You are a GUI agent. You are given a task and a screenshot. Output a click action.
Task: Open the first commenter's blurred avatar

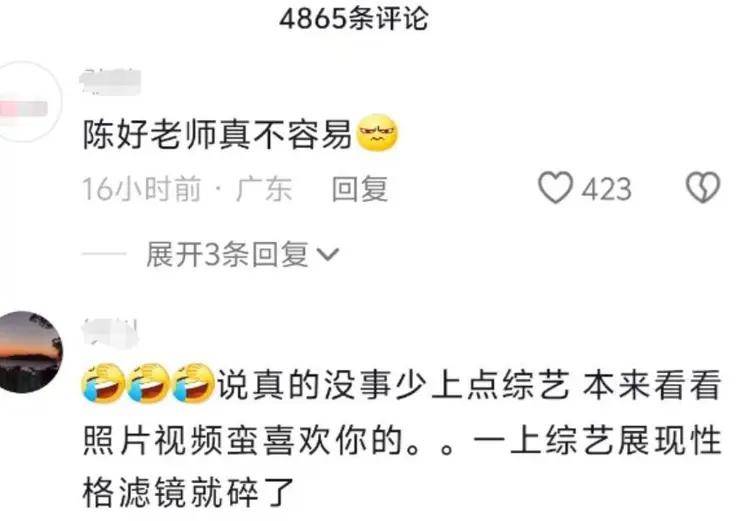[29, 101]
